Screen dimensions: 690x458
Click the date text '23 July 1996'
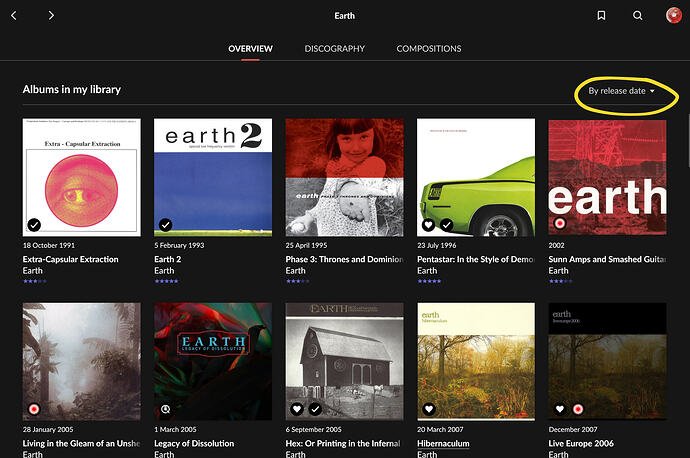pos(437,245)
